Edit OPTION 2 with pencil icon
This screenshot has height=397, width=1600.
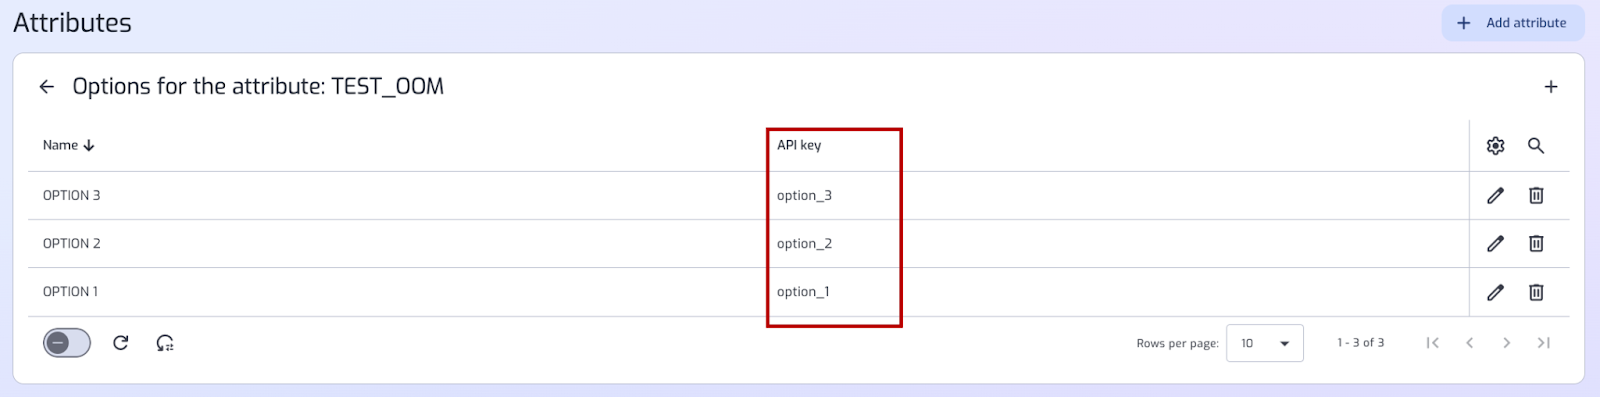1495,244
